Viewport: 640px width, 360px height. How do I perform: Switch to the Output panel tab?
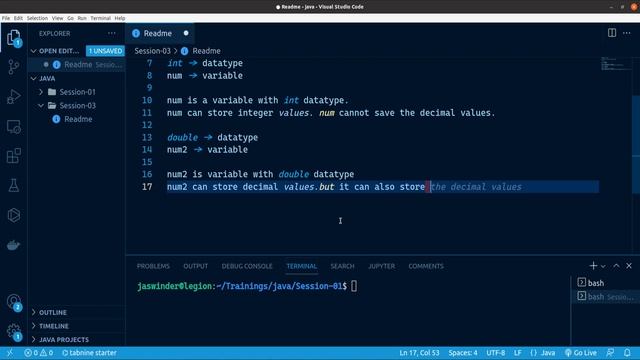(x=196, y=266)
